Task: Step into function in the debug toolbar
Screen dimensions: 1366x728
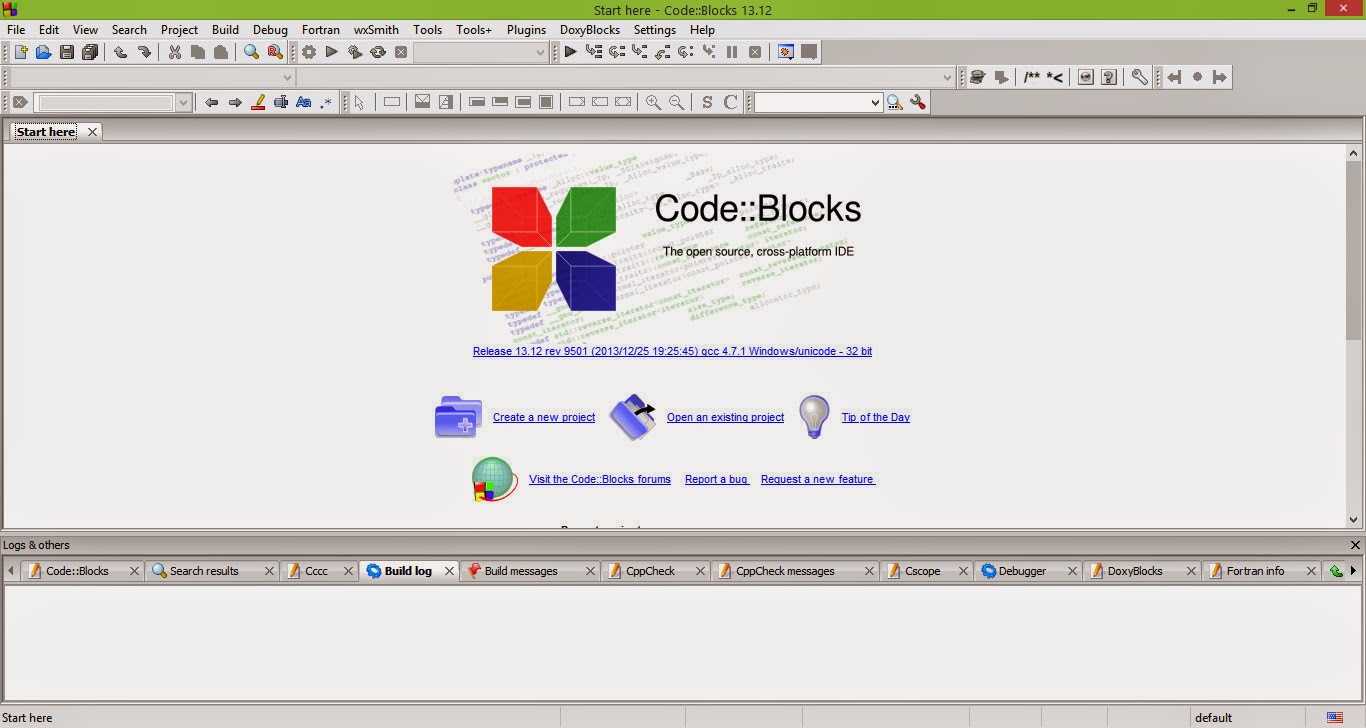Action: pyautogui.click(x=637, y=52)
